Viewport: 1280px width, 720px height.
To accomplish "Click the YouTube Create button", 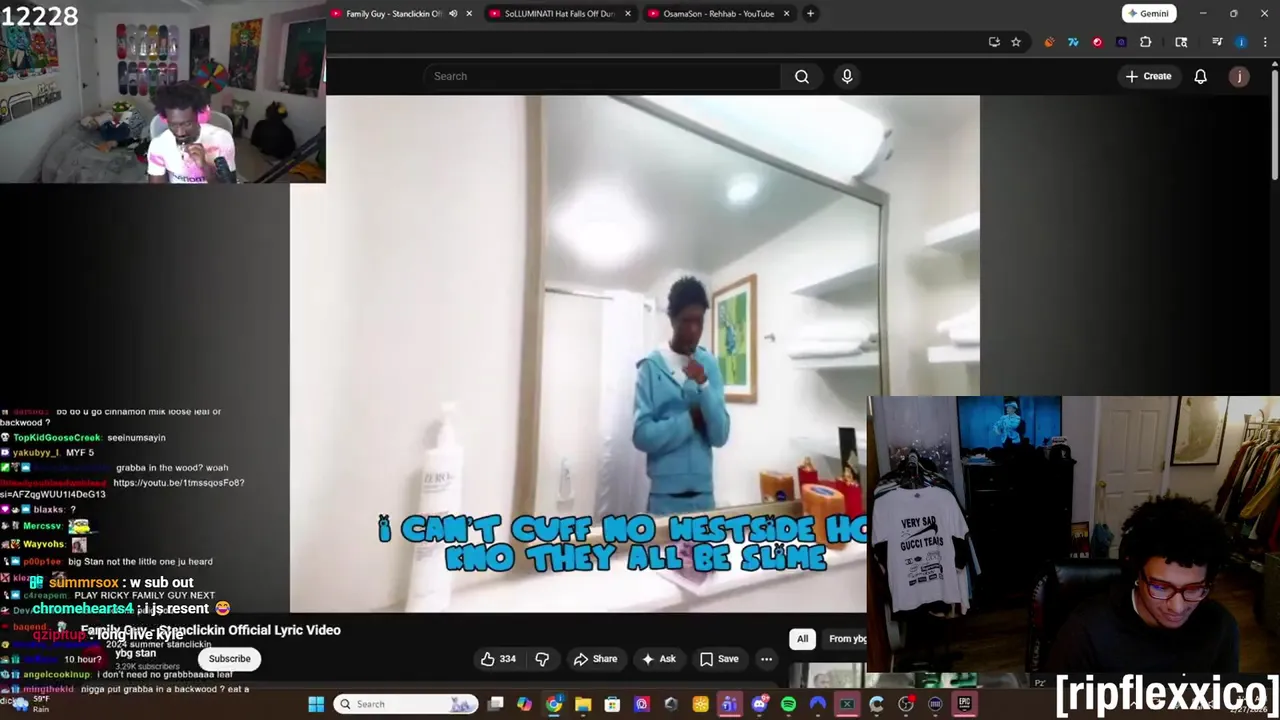I will (1148, 76).
